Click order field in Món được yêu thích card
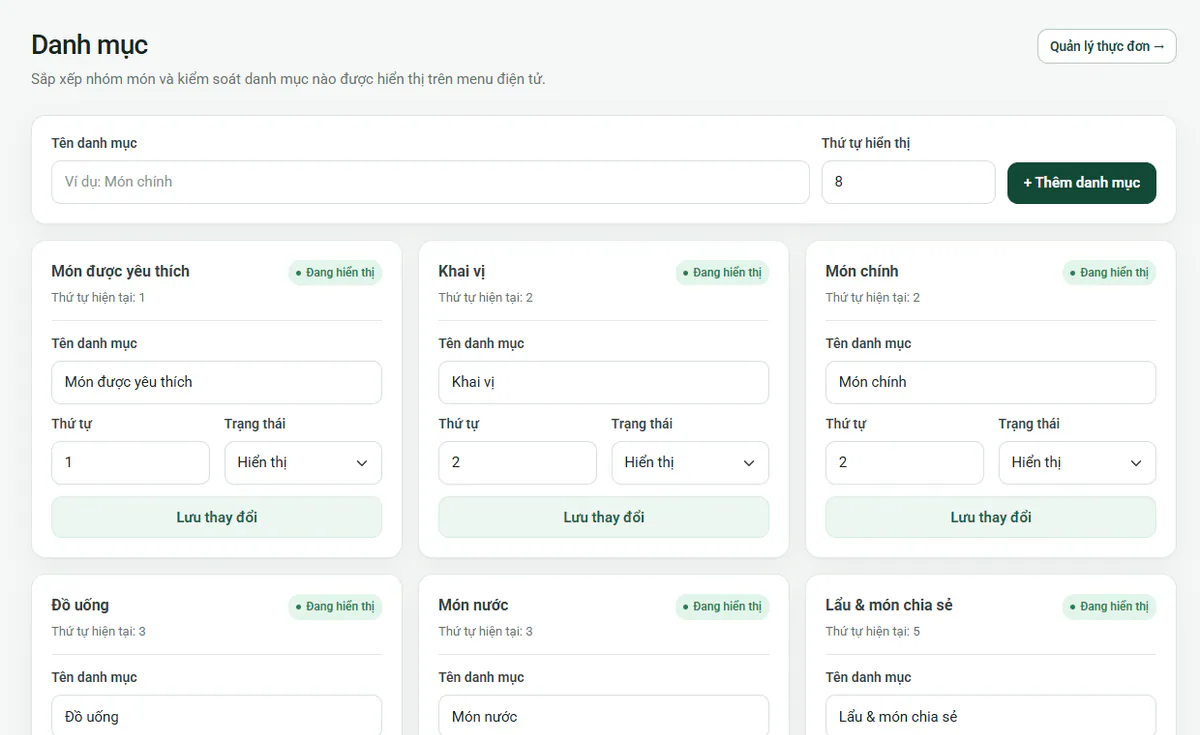Viewport: 1200px width, 735px height. [x=131, y=463]
